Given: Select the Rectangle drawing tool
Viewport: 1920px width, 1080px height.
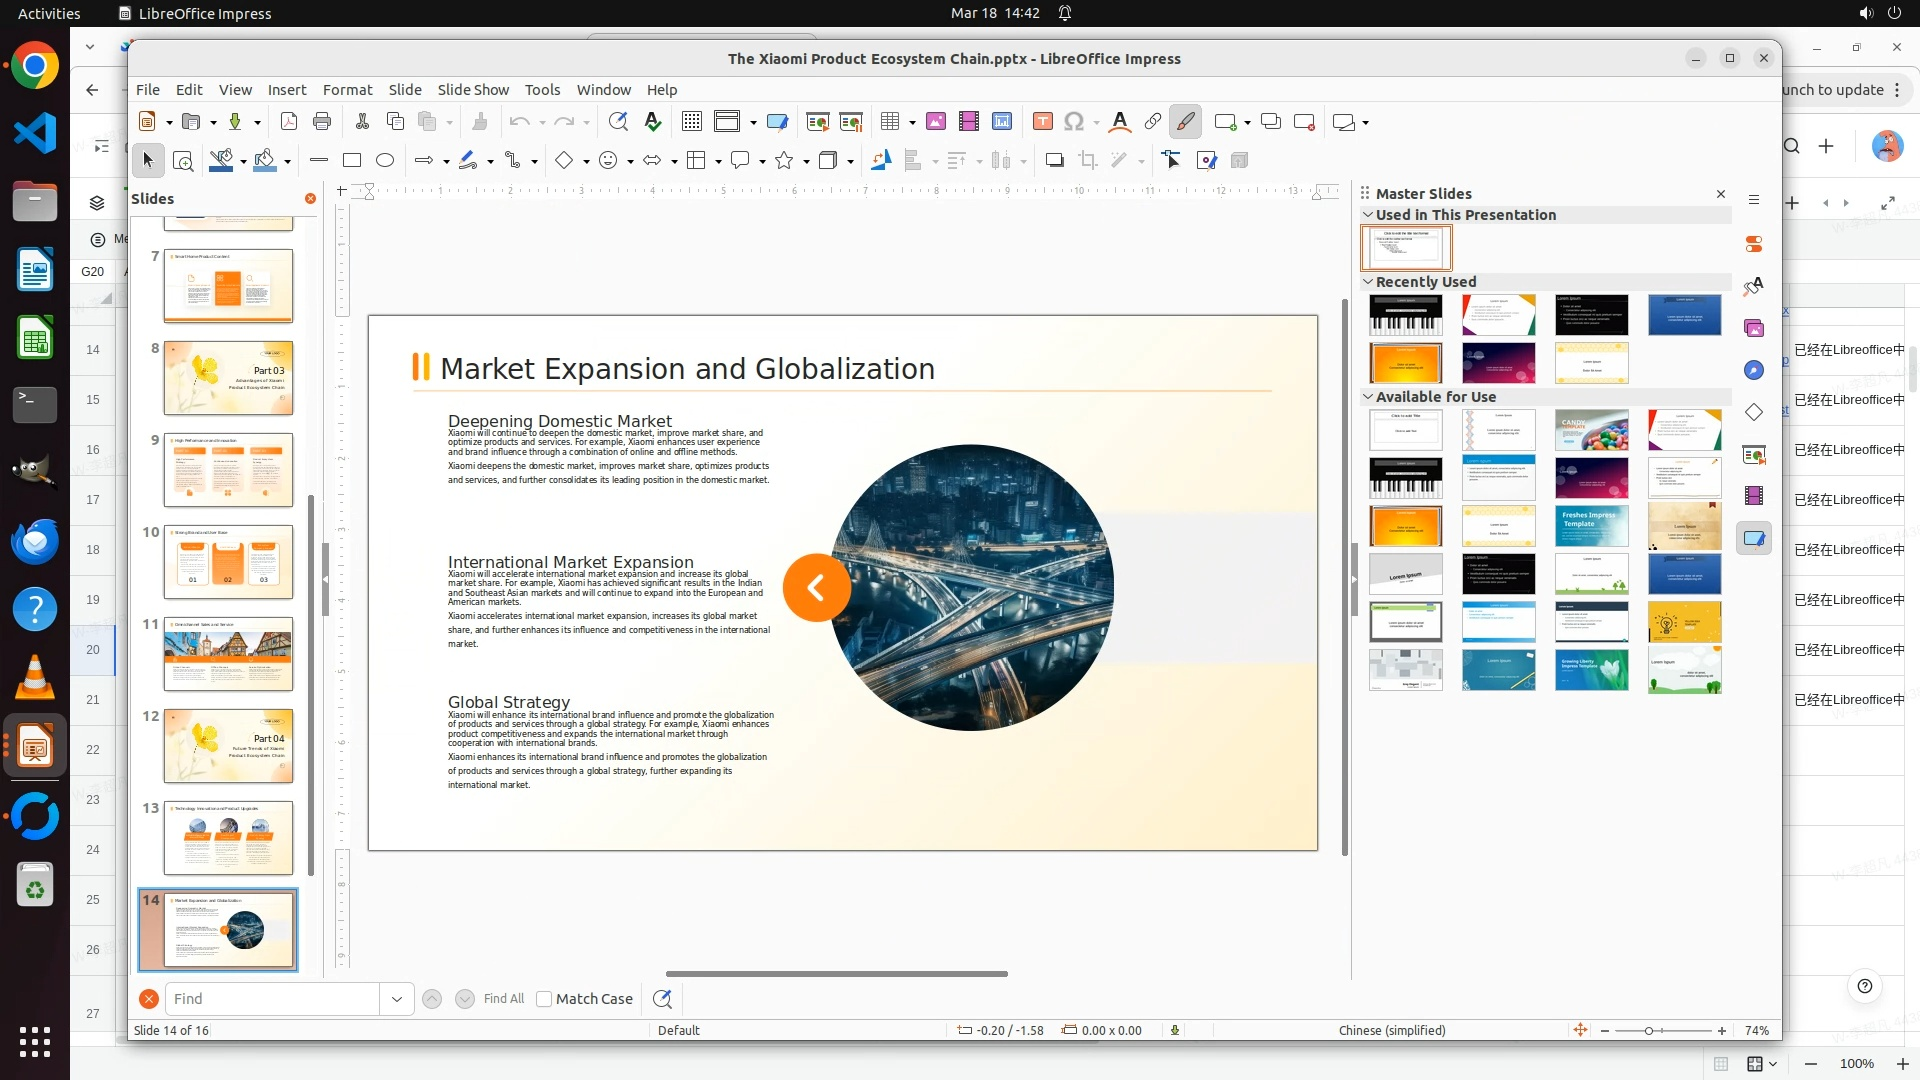Looking at the screenshot, I should click(x=352, y=160).
